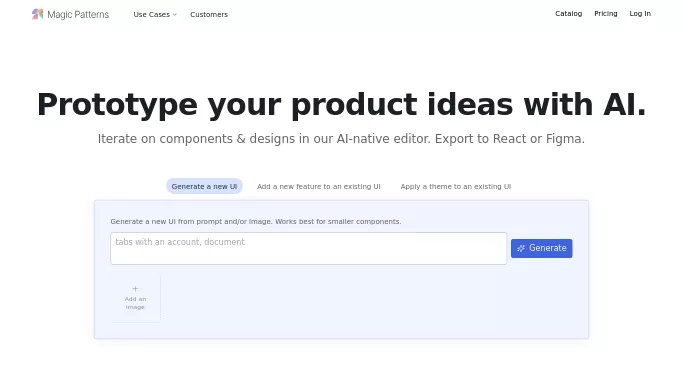The image size is (683, 384).
Task: Switch to Apply a theme tab
Action: [456, 186]
